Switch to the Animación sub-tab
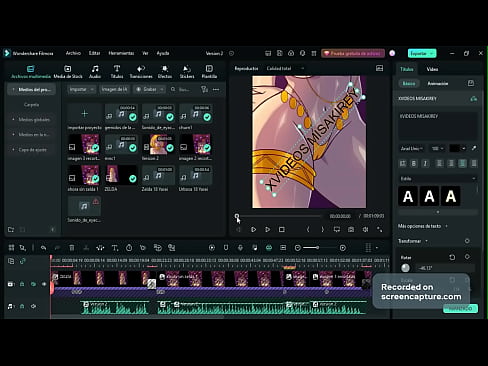This screenshot has width=488, height=366. pos(438,84)
